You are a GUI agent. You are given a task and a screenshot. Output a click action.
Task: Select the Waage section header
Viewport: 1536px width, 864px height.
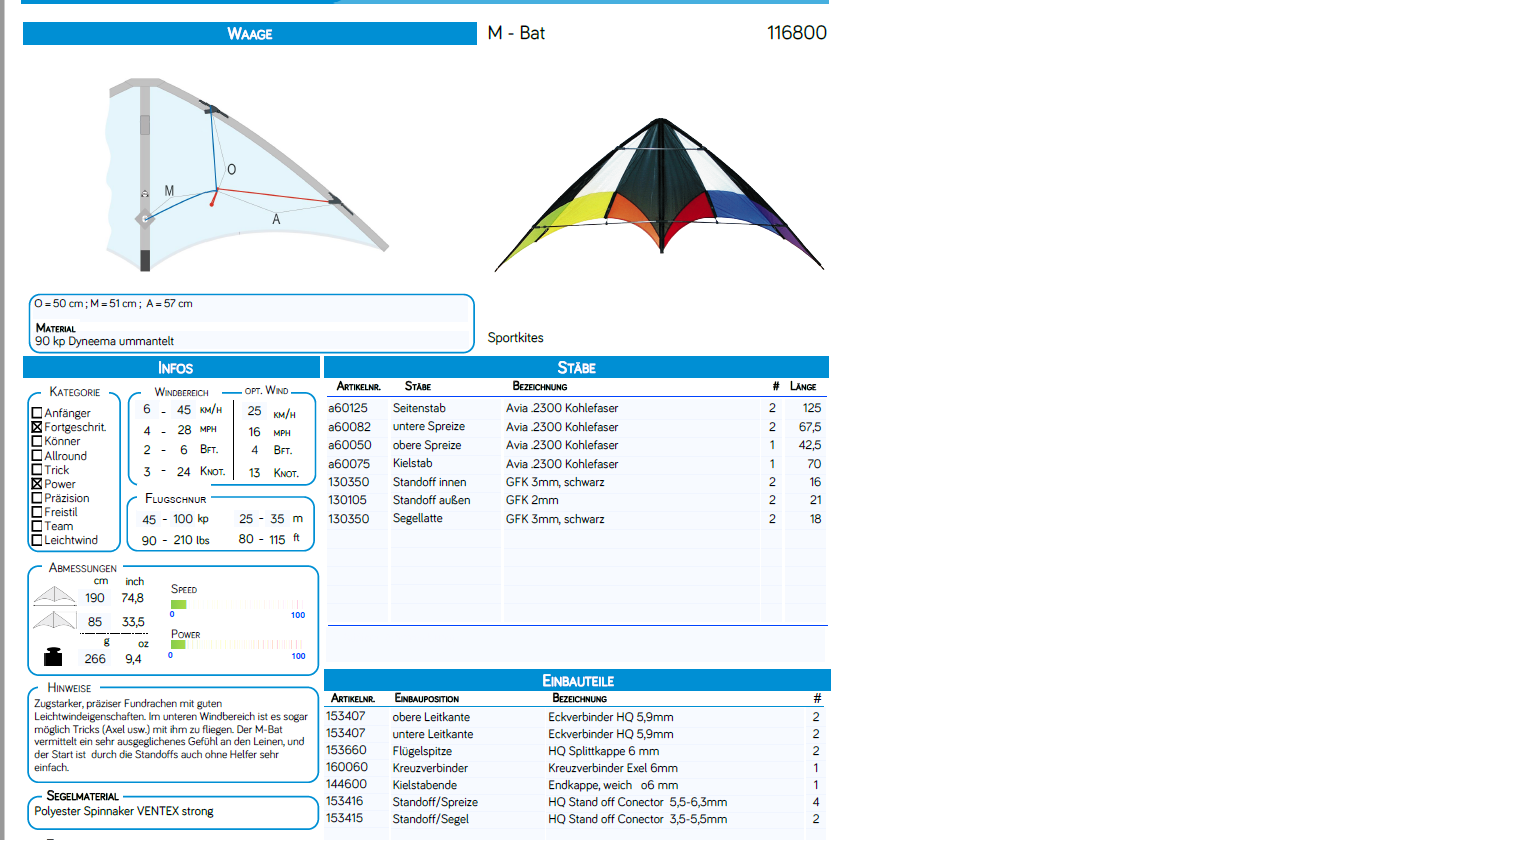point(249,34)
